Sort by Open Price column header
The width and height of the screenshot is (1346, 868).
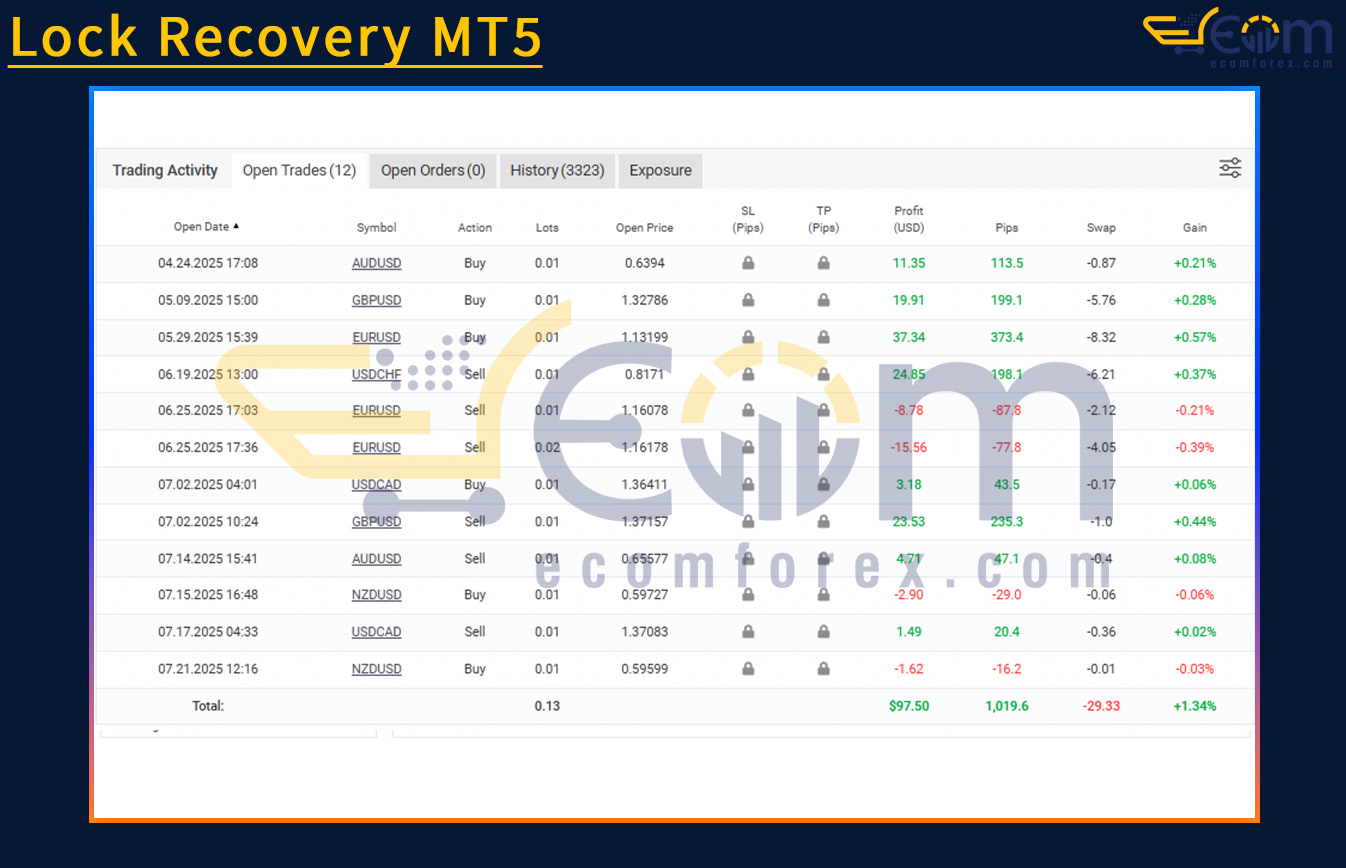644,228
